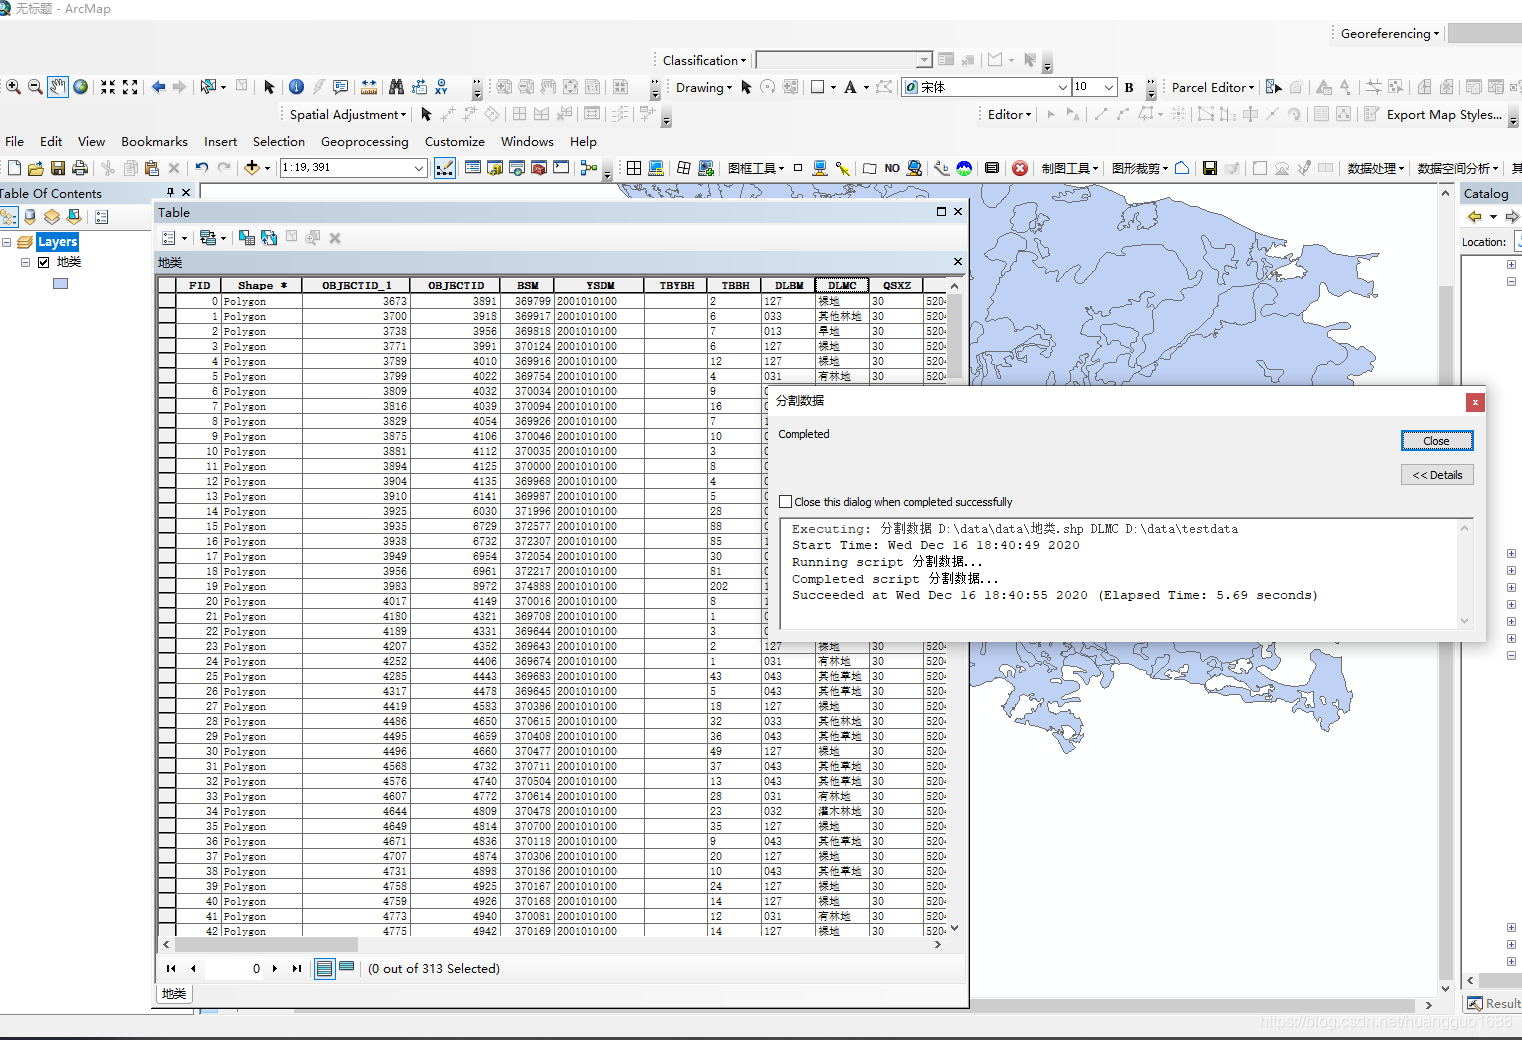Toggle visibility of 地类 layer

pos(43,262)
